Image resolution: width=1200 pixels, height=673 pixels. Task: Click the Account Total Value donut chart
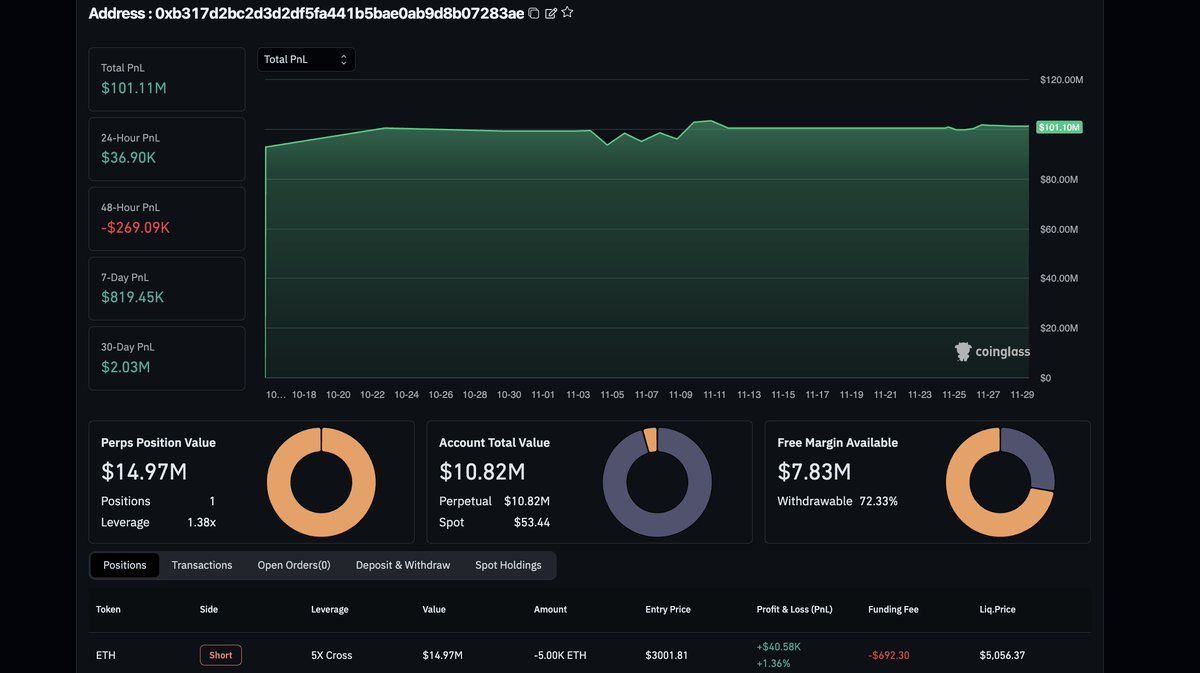[657, 482]
